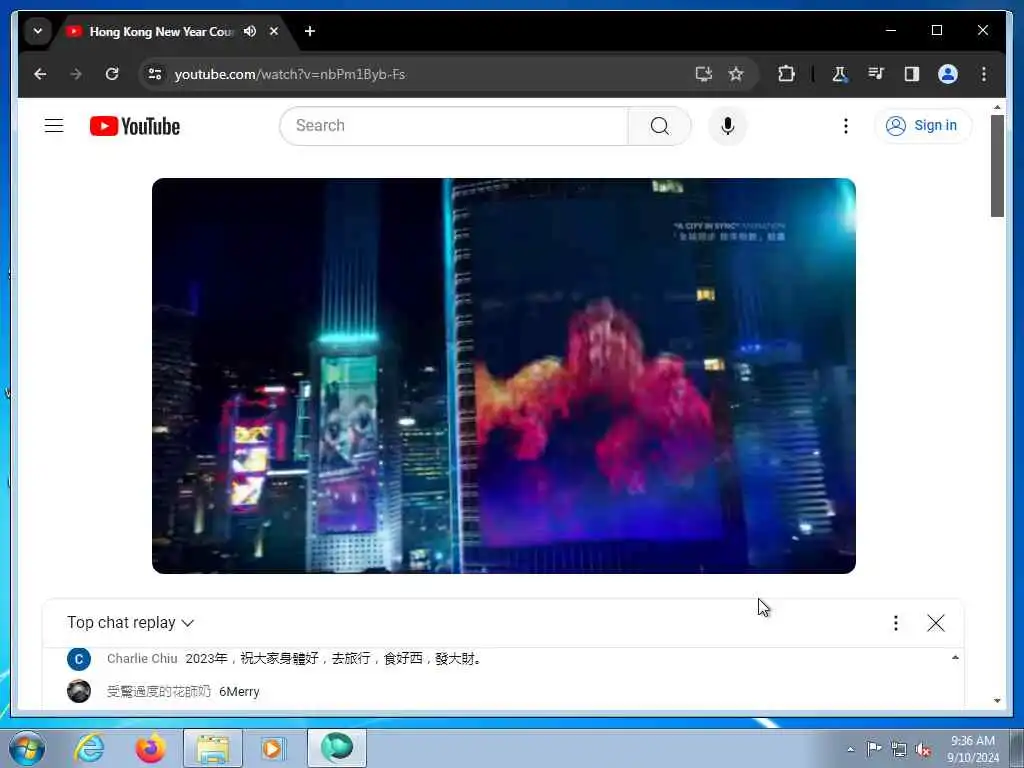The height and width of the screenshot is (768, 1024).
Task: View site information icon in address bar
Action: 155,74
